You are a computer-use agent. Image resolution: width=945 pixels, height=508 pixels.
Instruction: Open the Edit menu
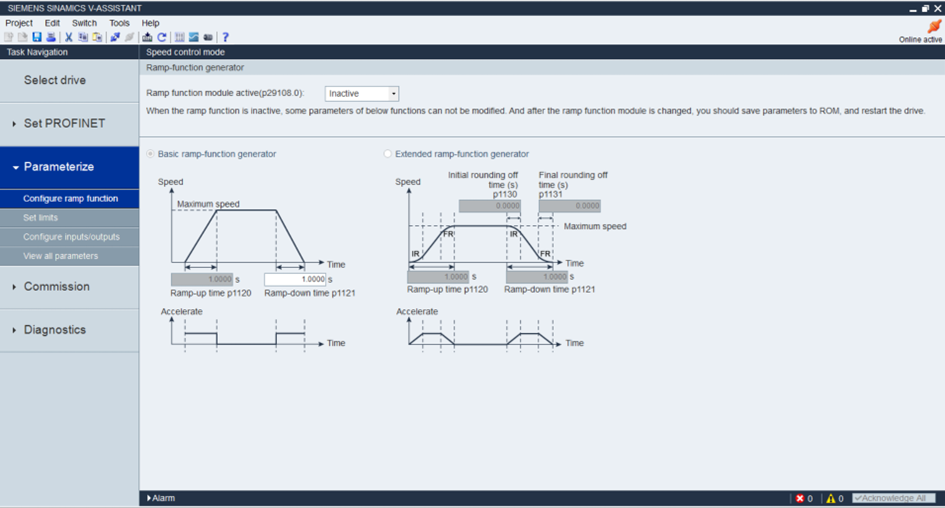[52, 23]
